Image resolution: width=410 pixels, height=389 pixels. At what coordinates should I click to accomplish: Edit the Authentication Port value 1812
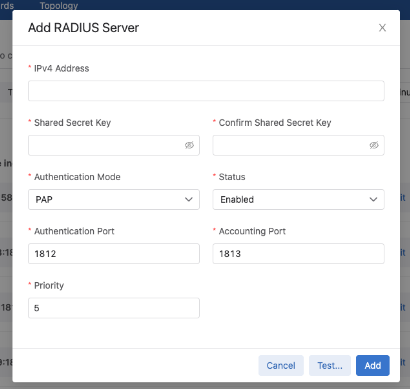tap(114, 254)
